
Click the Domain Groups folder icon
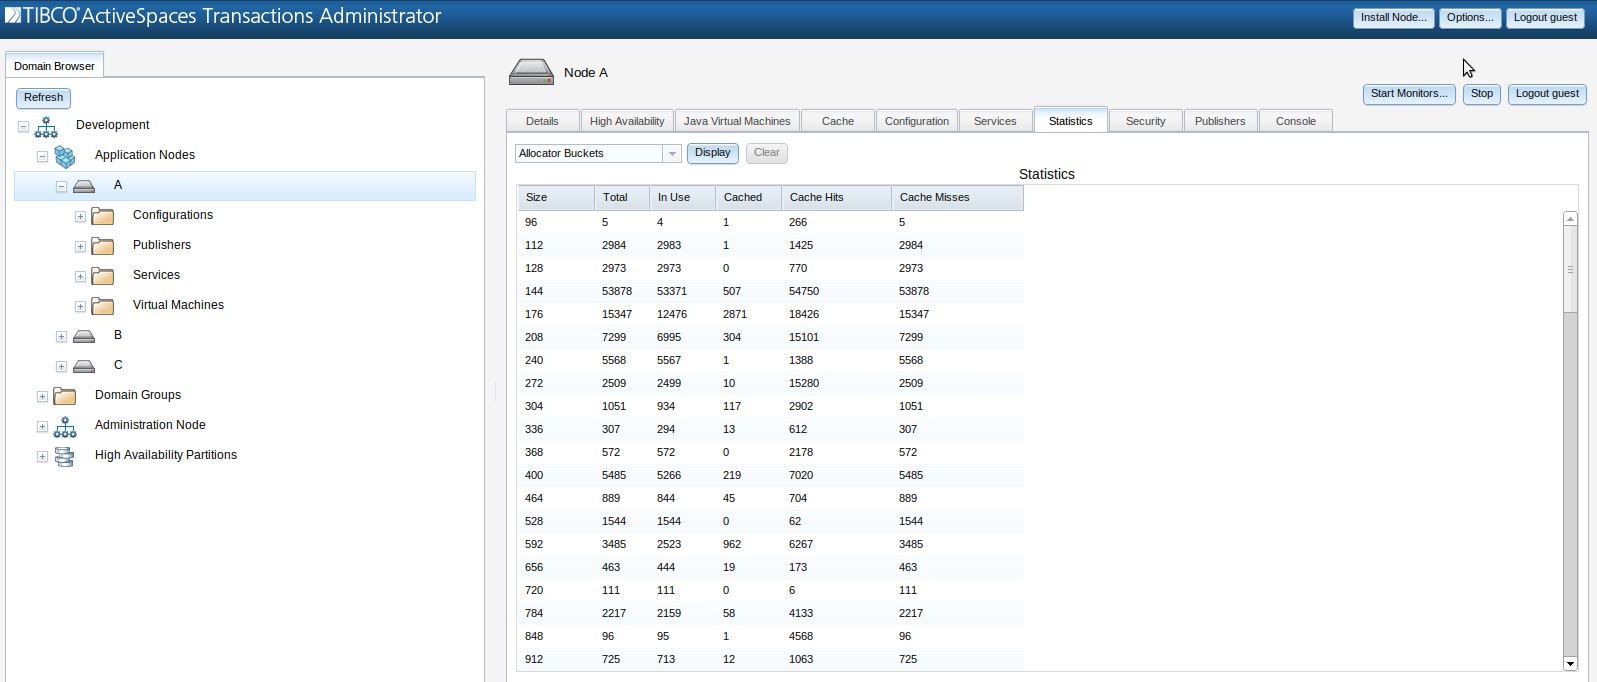point(65,397)
